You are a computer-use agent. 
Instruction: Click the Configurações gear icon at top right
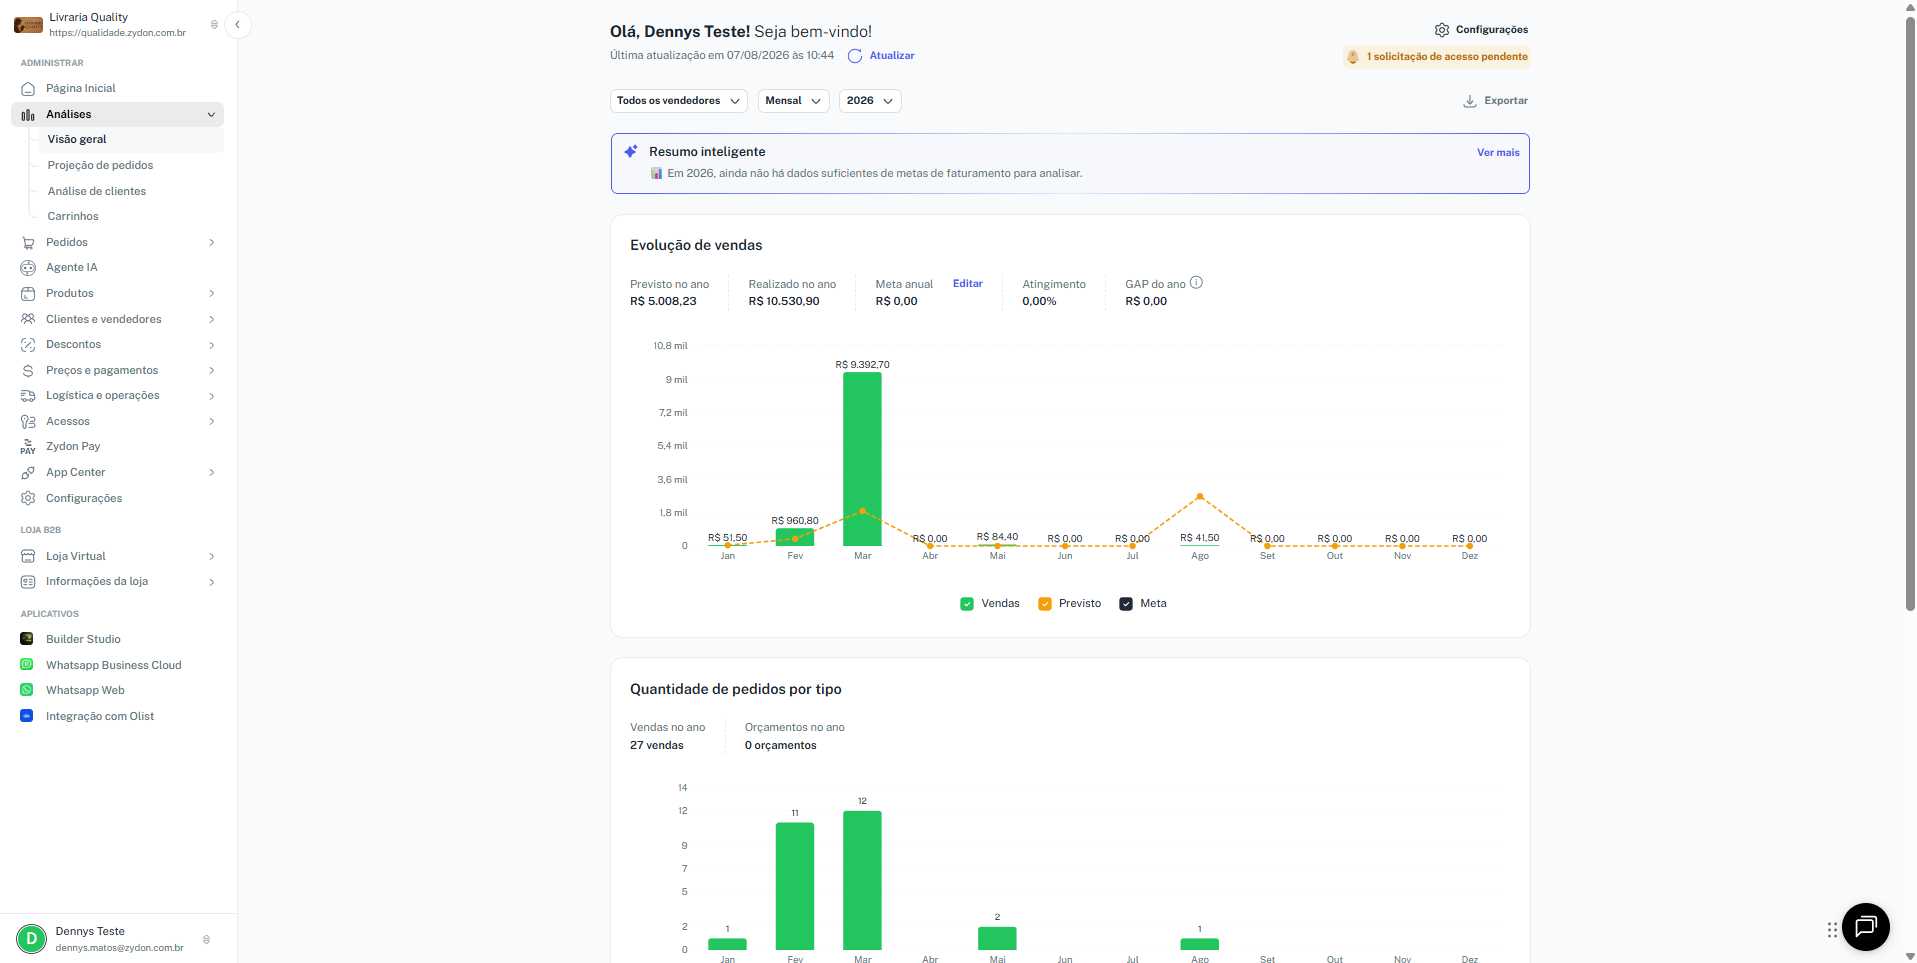pos(1441,30)
